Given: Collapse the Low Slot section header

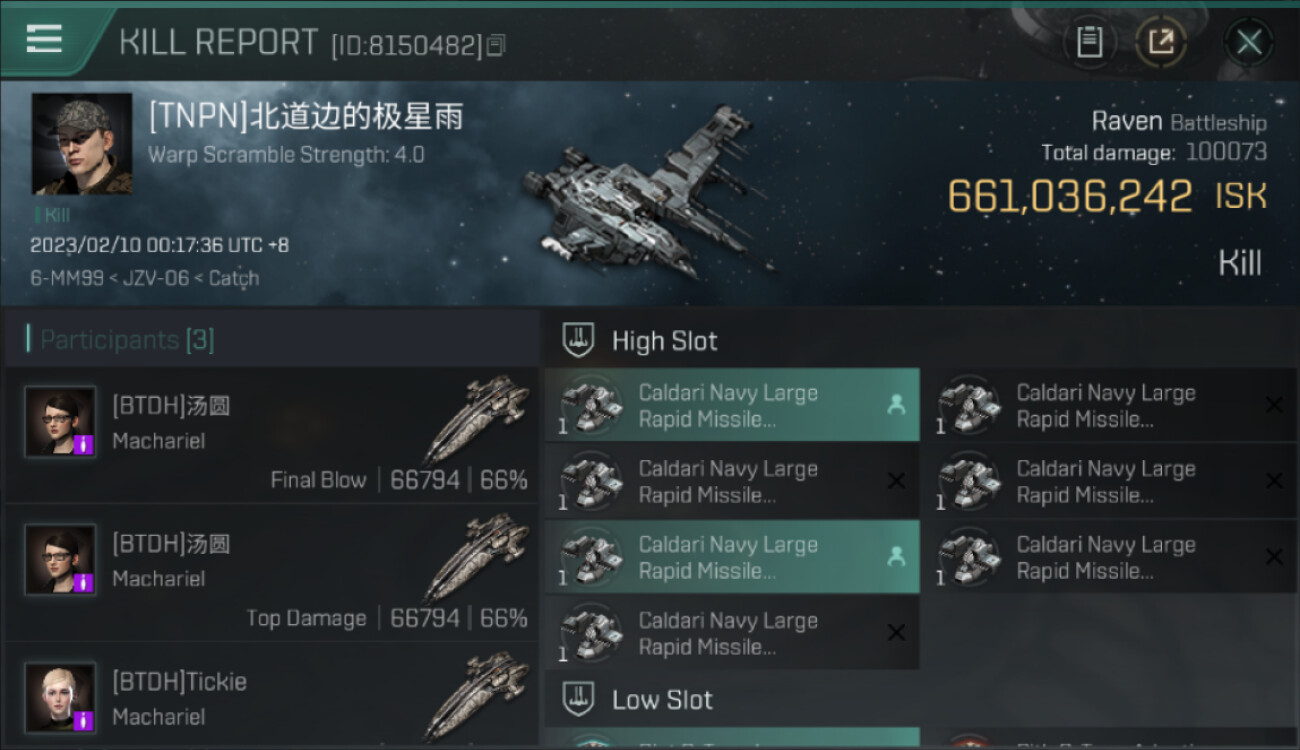Looking at the screenshot, I should 921,699.
